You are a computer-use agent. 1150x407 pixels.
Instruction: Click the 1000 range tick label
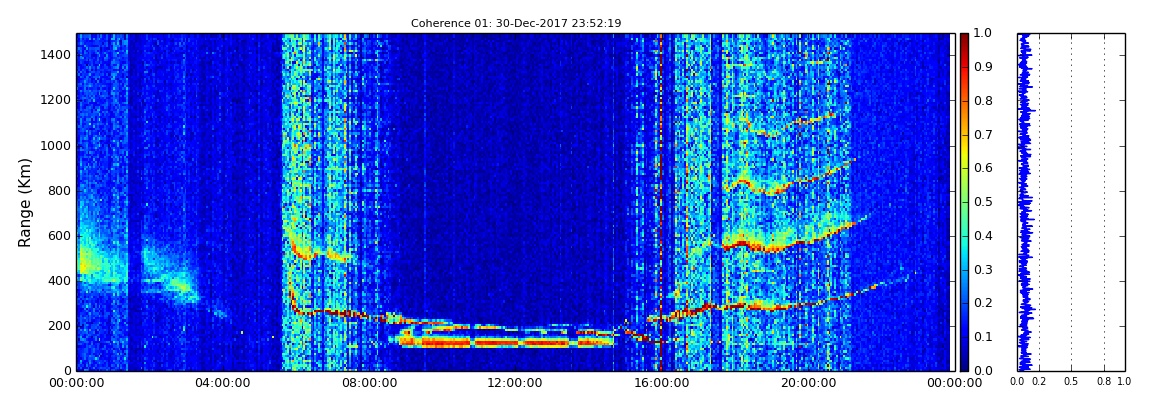[x=56, y=145]
